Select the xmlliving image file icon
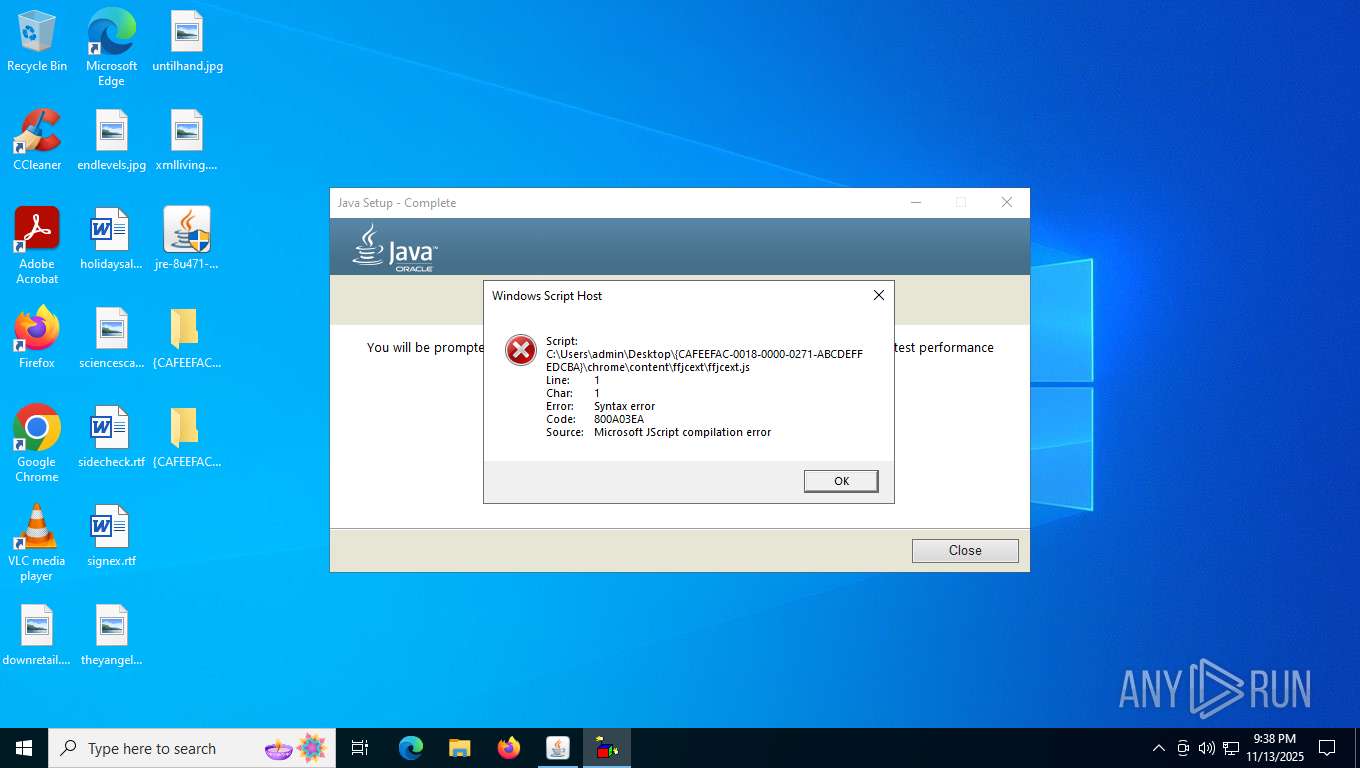The image size is (1360, 768). click(187, 140)
